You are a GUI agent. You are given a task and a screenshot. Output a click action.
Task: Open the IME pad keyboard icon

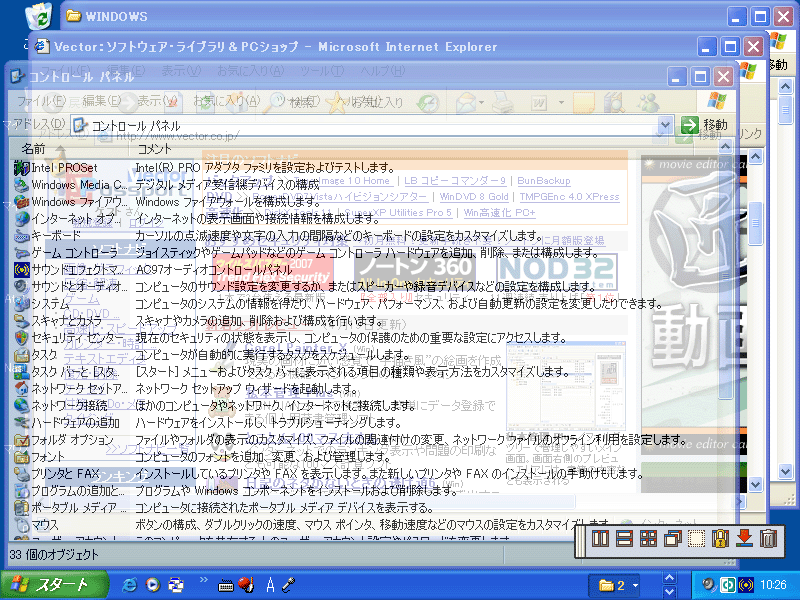(226, 586)
